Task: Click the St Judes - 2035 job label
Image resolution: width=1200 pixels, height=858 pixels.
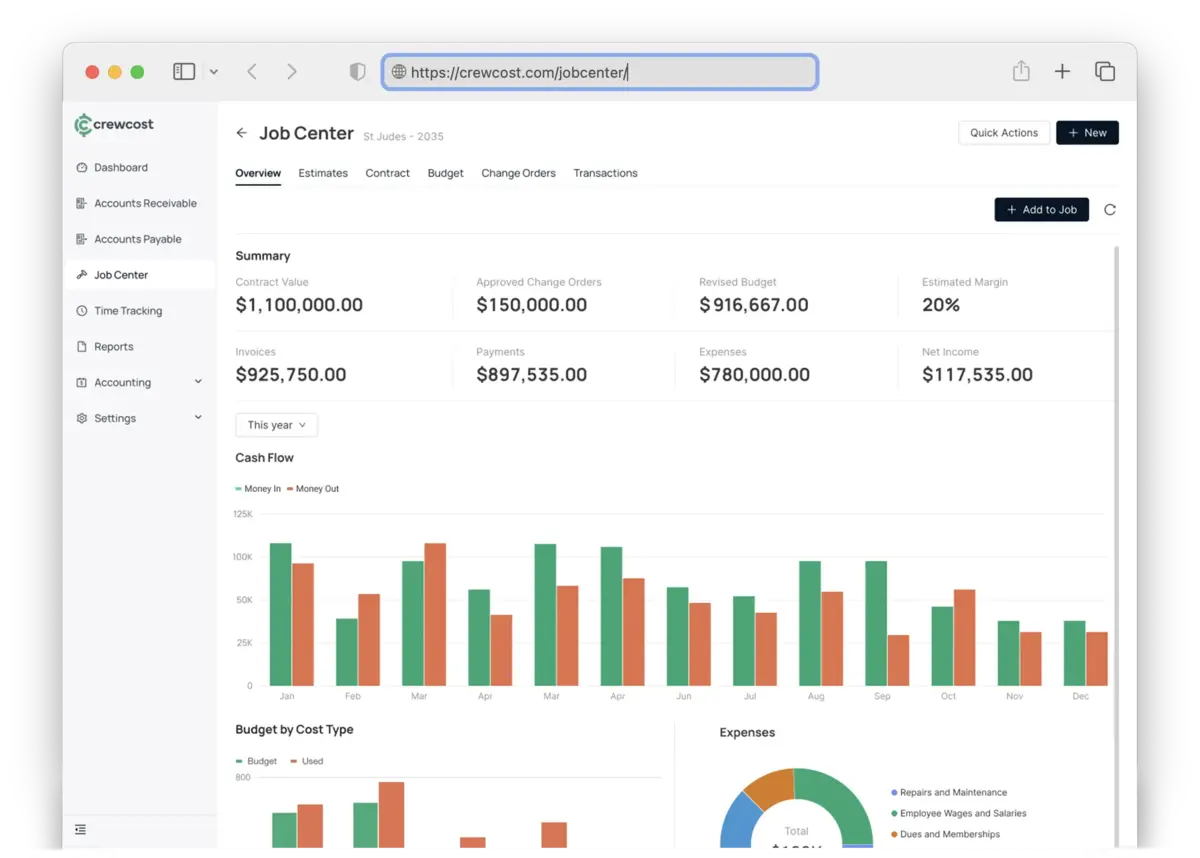Action: pos(403,136)
